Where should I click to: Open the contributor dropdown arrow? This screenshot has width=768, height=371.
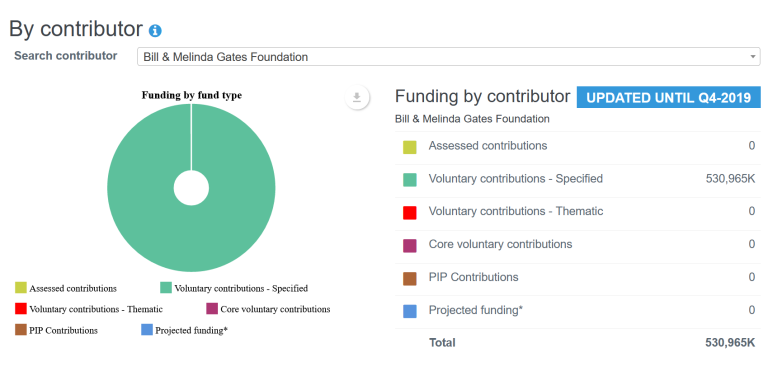point(753,57)
